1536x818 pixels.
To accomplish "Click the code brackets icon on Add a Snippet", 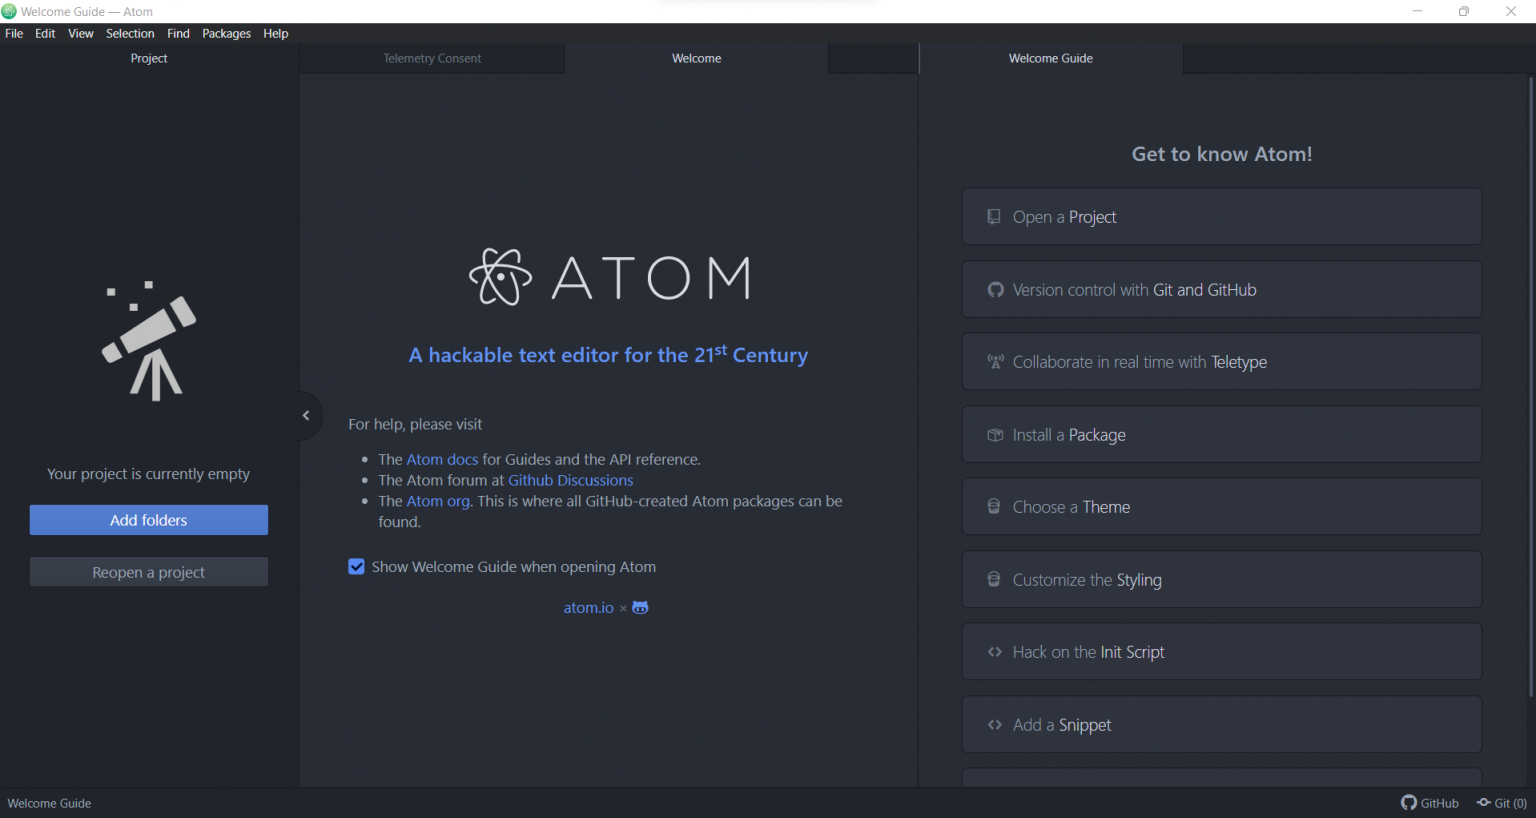I will (x=994, y=724).
